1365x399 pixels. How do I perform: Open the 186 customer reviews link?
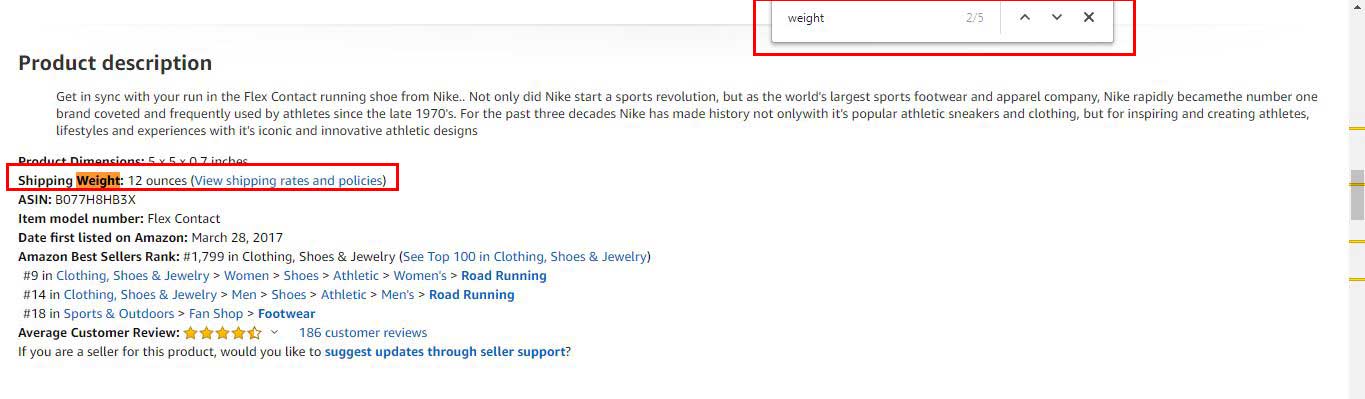tap(363, 333)
